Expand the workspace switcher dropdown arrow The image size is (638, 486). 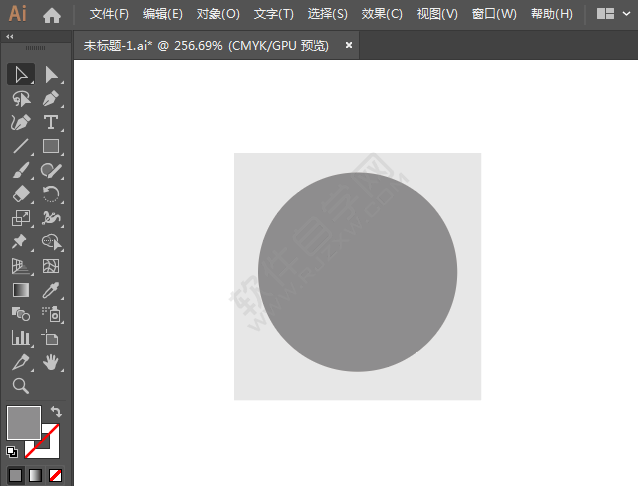tap(626, 14)
